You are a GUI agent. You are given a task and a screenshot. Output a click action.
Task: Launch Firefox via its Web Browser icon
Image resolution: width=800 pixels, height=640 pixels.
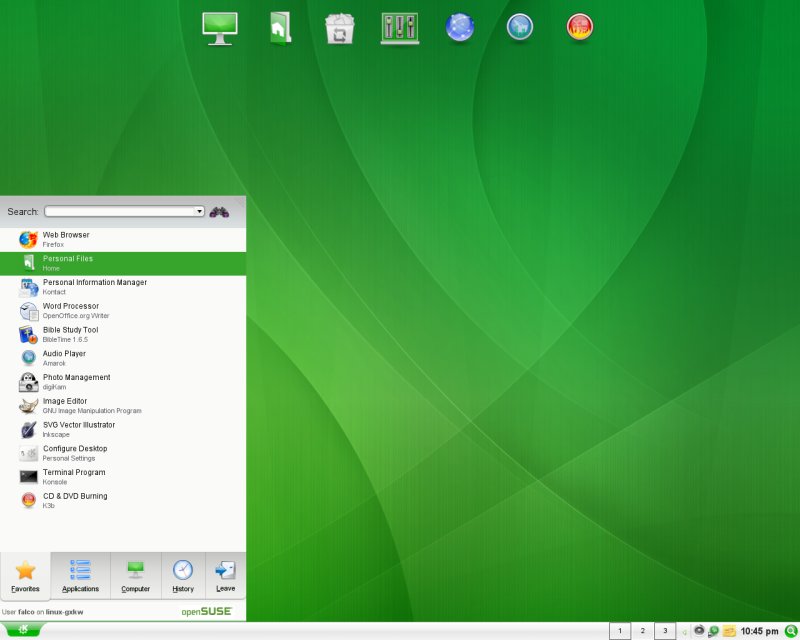click(x=29, y=239)
